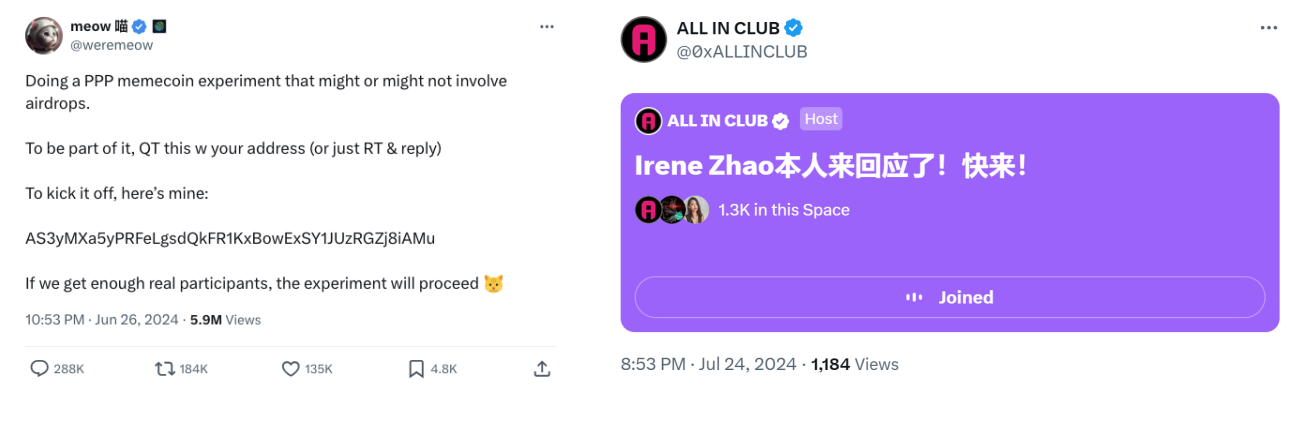Click the square affiliation badge beside meow
Image resolution: width=1294 pixels, height=427 pixels.
(x=159, y=27)
